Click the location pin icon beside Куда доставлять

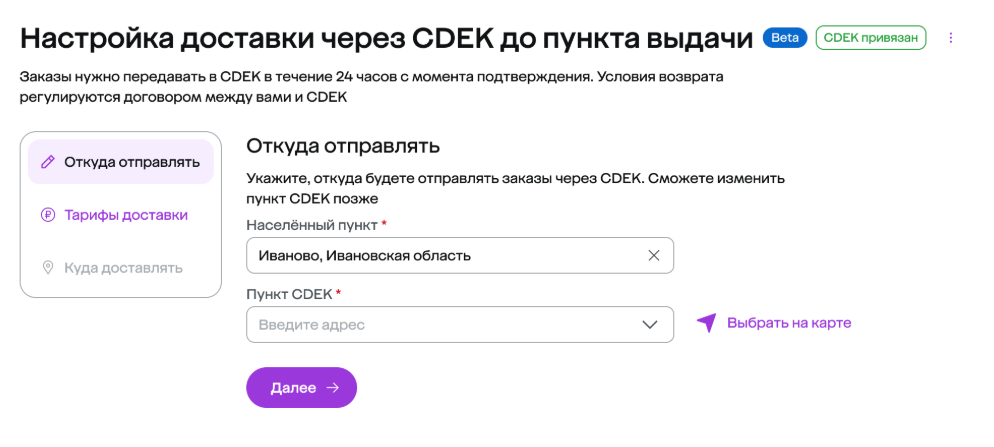[47, 268]
